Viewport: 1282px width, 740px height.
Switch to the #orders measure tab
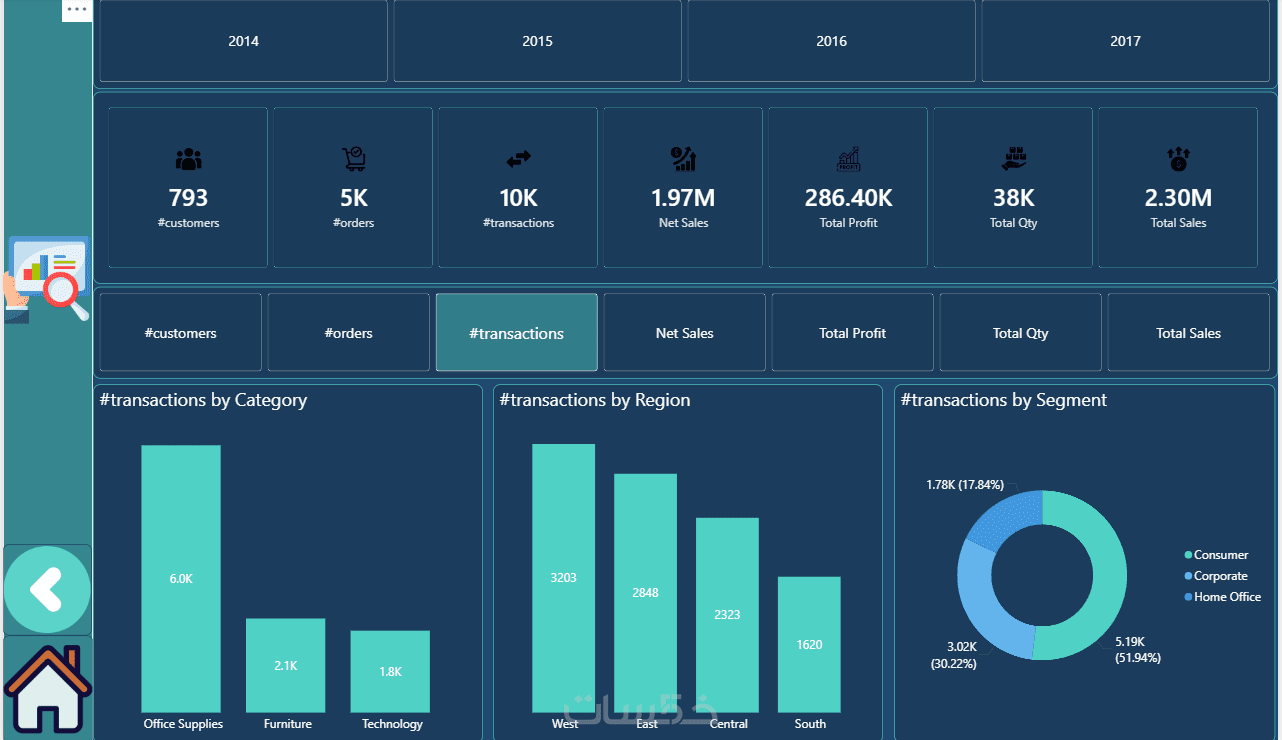tap(348, 333)
